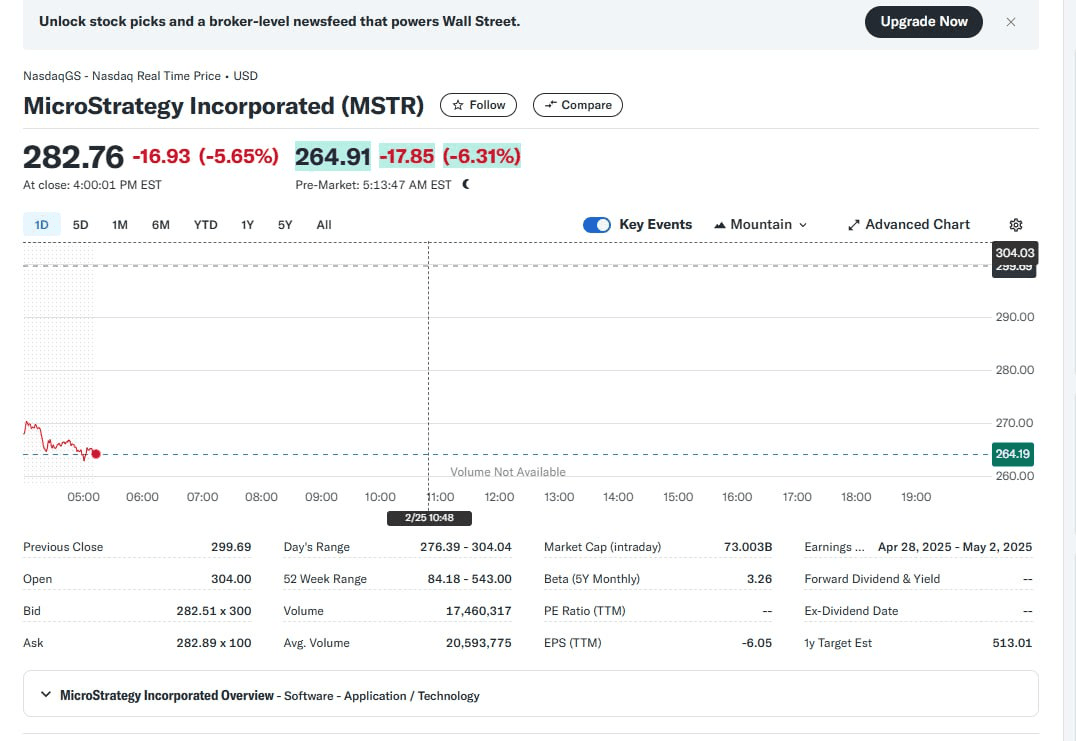Click the MicroStrategy Incorporated (MSTR) heading
1076x741 pixels.
224,106
